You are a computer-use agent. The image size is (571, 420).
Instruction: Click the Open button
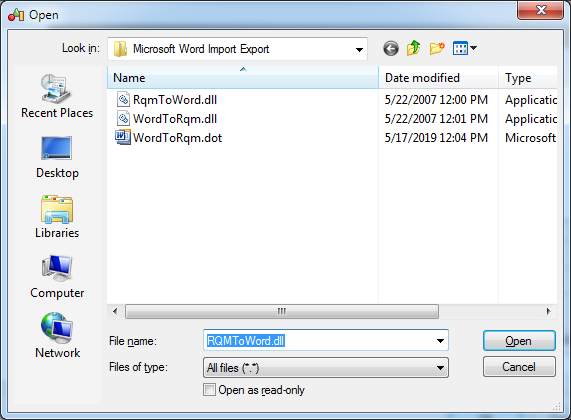tap(519, 341)
